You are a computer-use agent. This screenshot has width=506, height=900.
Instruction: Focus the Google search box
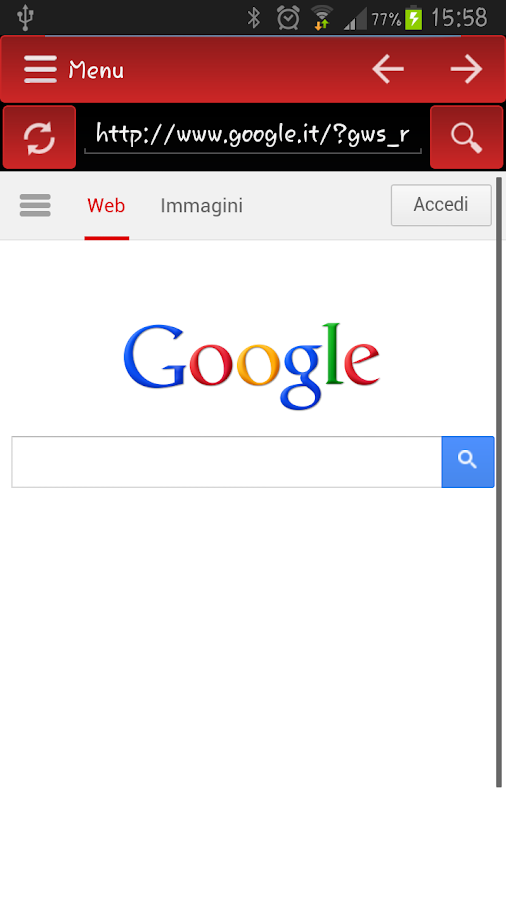point(227,462)
